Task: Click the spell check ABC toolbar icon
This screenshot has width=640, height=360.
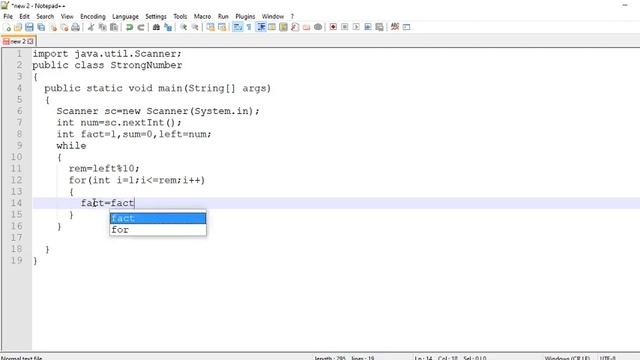Action: click(395, 27)
